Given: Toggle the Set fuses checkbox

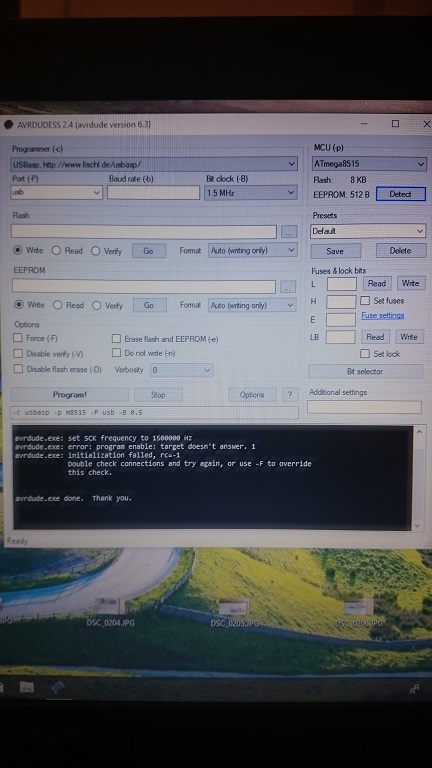Looking at the screenshot, I should pos(365,301).
